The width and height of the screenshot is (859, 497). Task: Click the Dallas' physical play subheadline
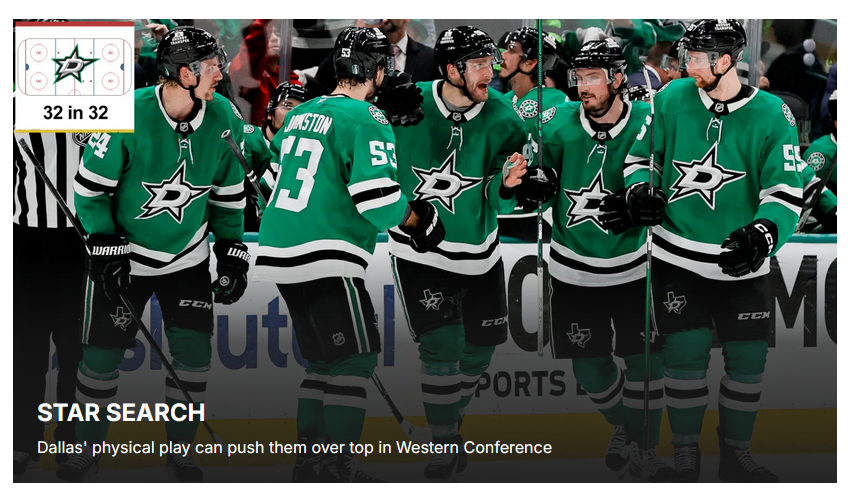[294, 448]
